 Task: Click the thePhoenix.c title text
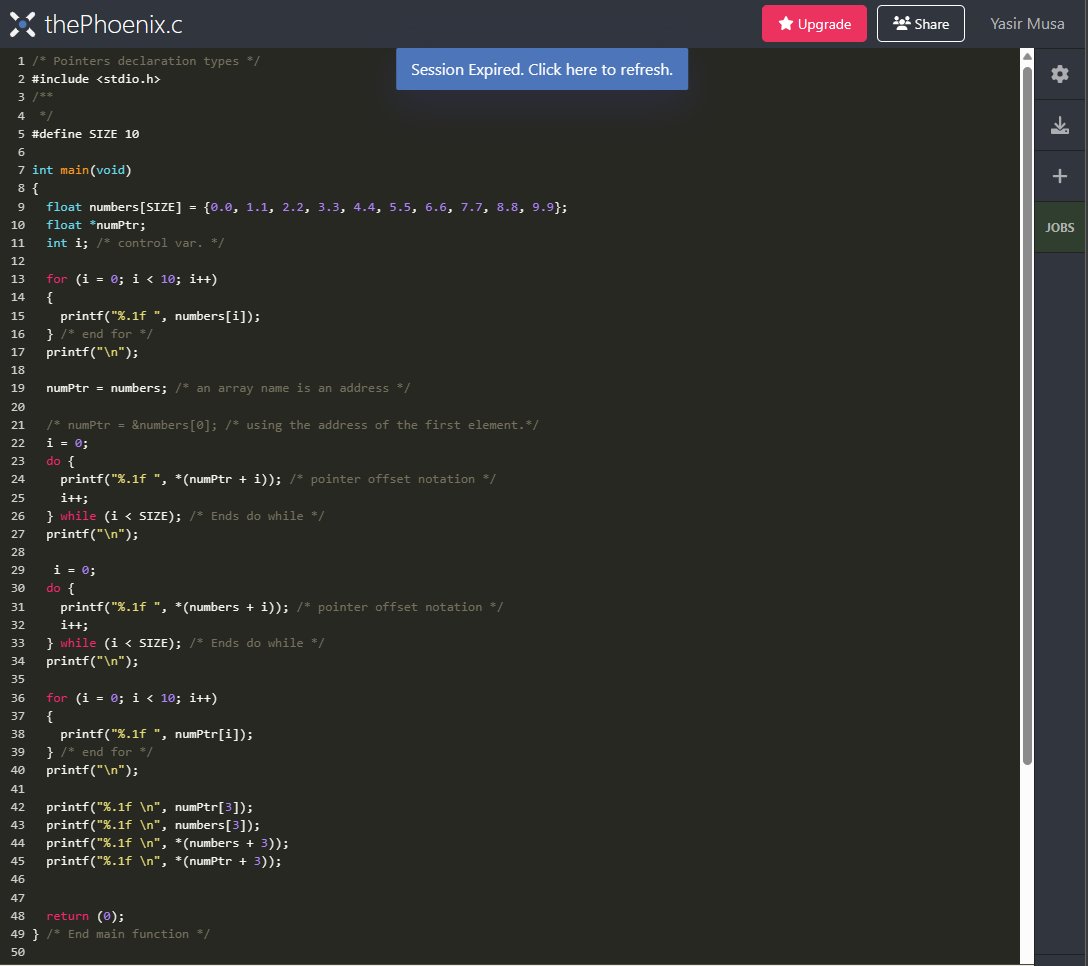pyautogui.click(x=114, y=24)
